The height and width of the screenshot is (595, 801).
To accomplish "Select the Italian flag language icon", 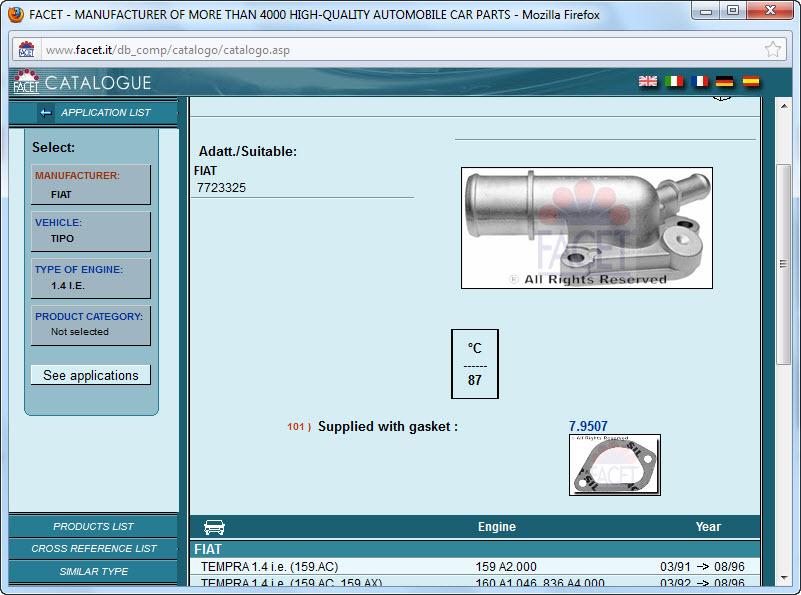I will 674,81.
